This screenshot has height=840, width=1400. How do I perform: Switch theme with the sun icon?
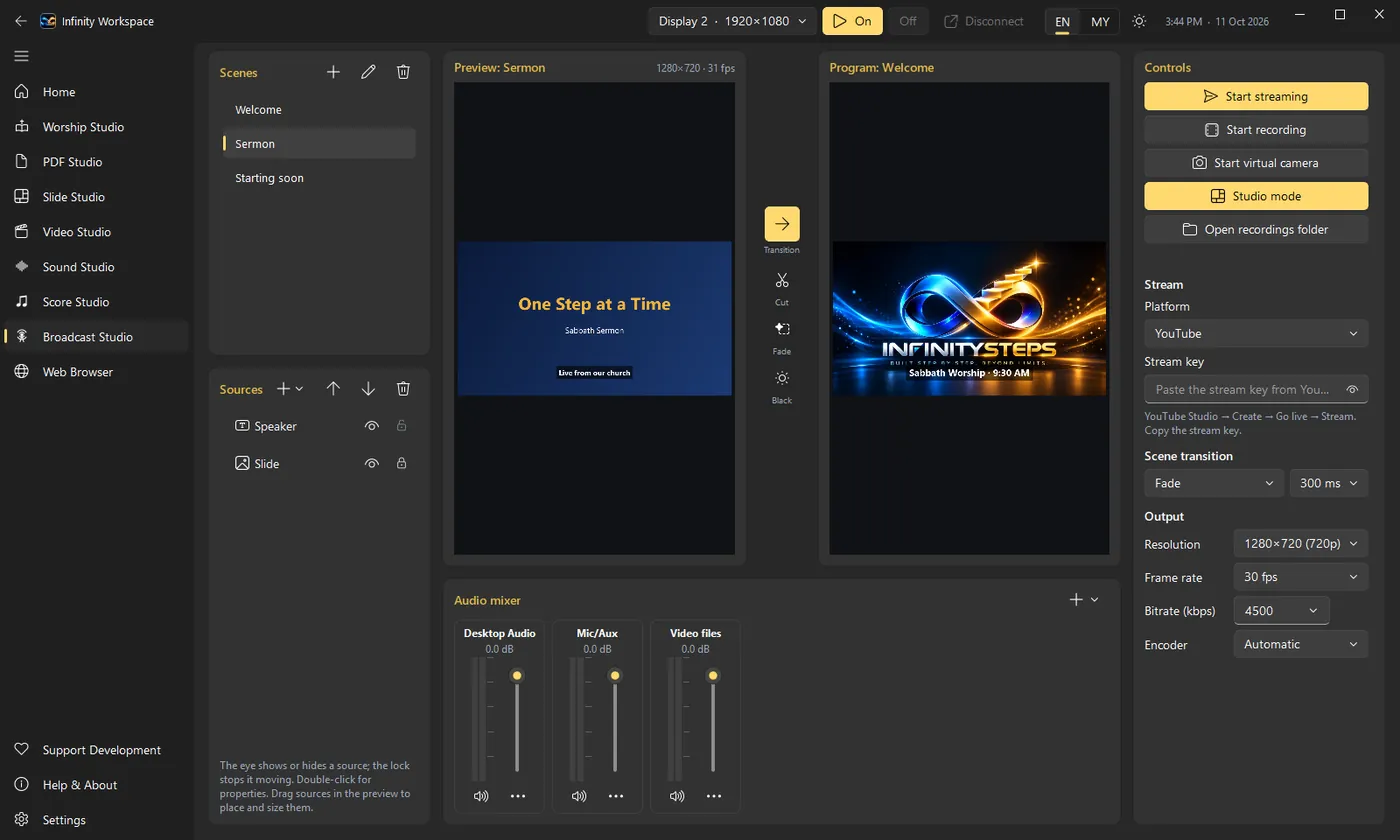(x=1139, y=21)
